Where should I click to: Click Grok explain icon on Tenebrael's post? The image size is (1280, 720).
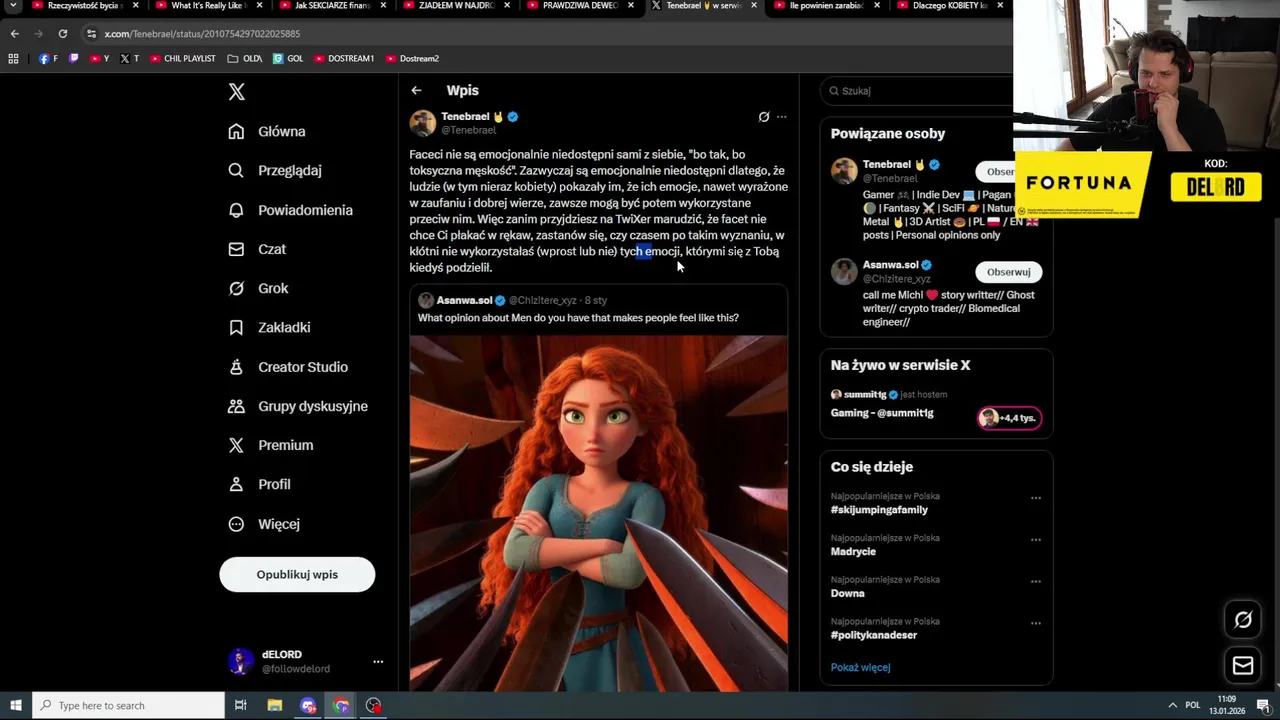pos(764,117)
